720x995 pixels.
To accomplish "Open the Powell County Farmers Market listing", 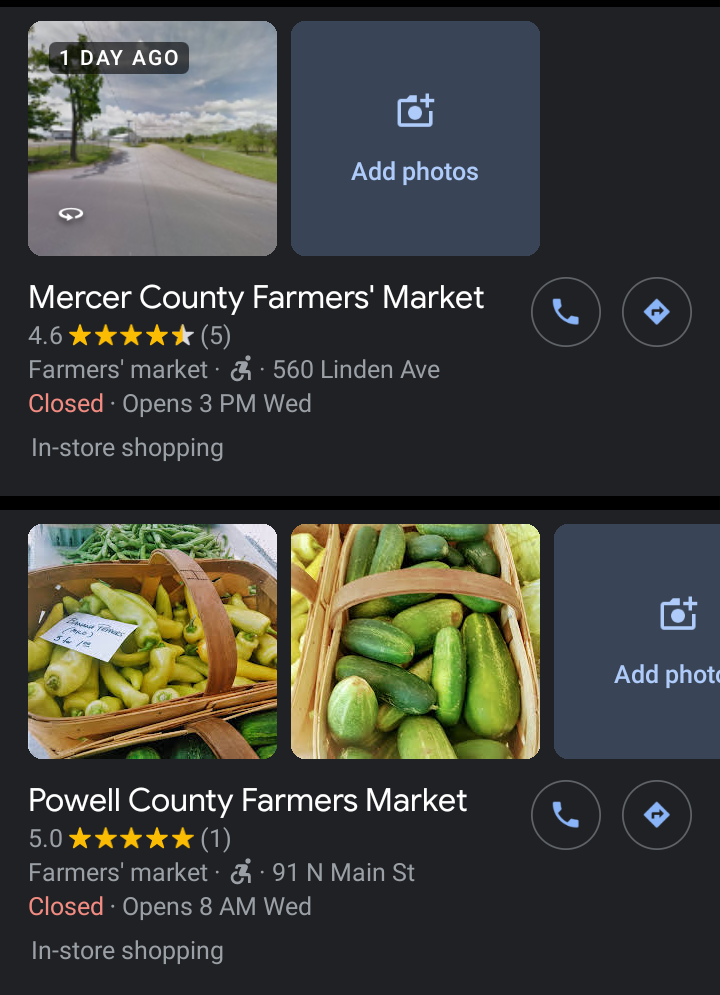I will pyautogui.click(x=247, y=801).
